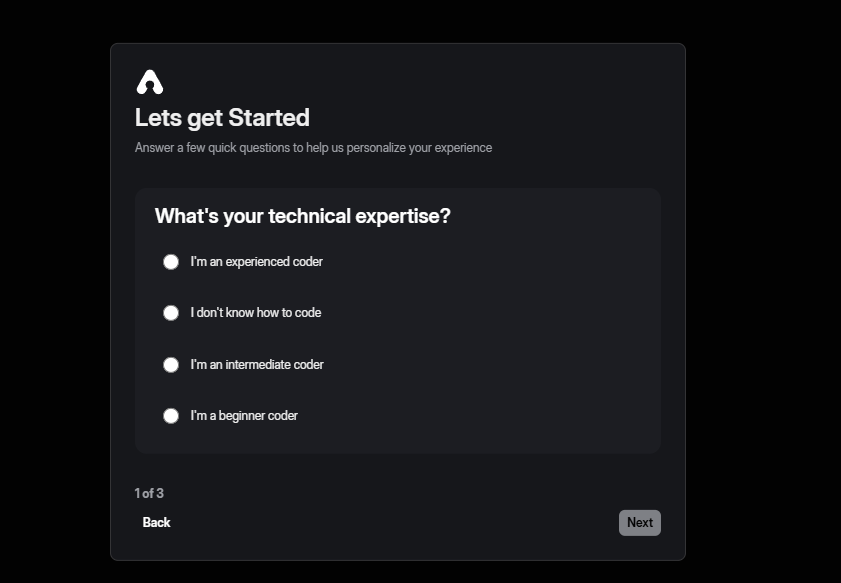841x583 pixels.
Task: Go back using the Back button
Action: point(157,522)
